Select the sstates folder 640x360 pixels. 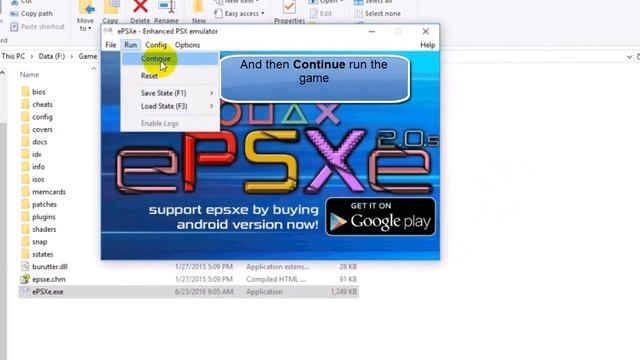(42, 254)
